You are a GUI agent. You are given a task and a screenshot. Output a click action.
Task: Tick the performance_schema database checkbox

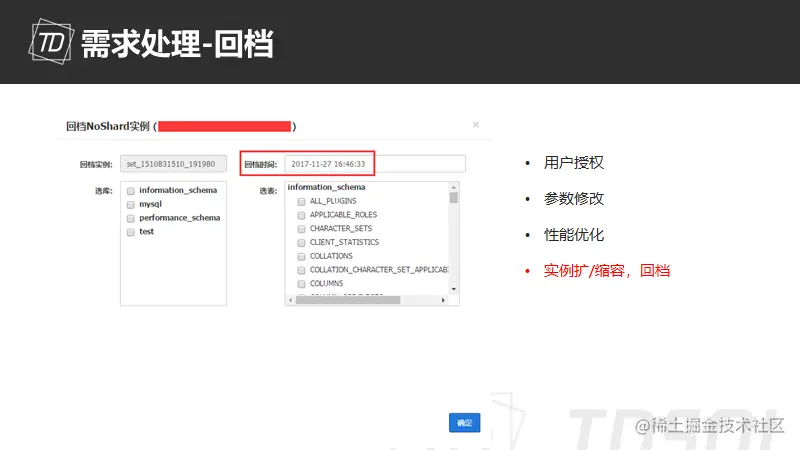tap(131, 218)
